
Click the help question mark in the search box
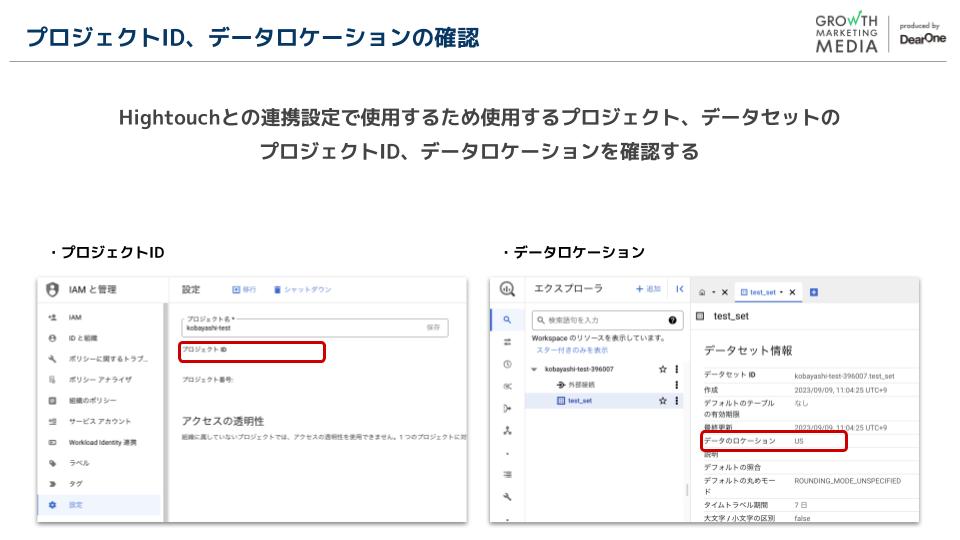pyautogui.click(x=672, y=320)
